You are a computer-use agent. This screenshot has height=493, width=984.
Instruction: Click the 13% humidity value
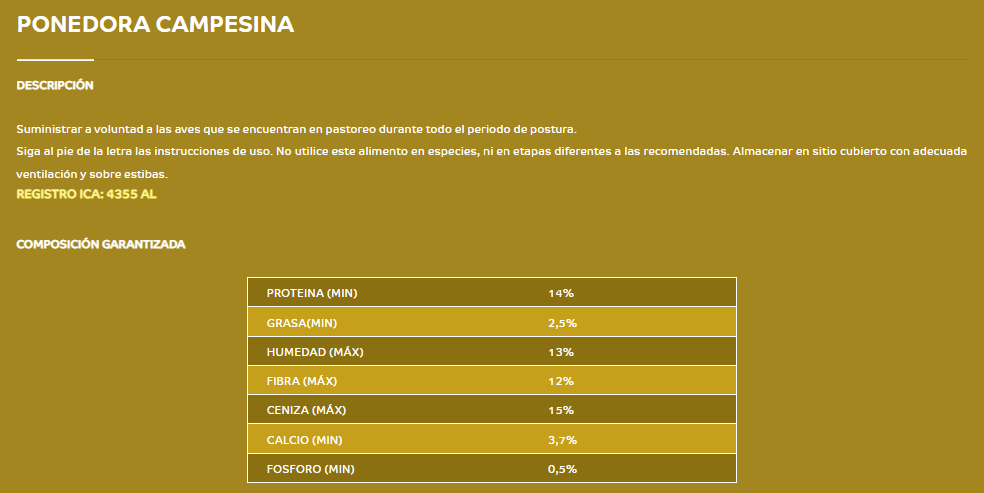(561, 352)
